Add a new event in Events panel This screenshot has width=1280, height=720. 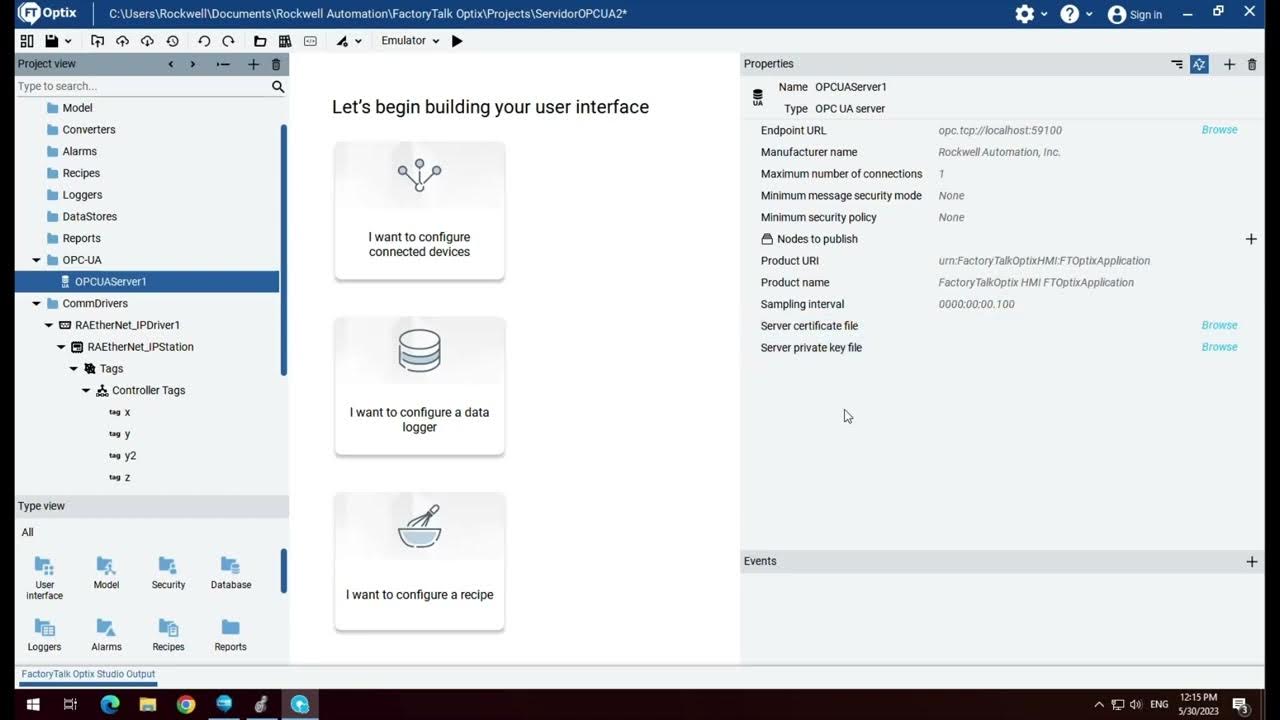(1252, 562)
